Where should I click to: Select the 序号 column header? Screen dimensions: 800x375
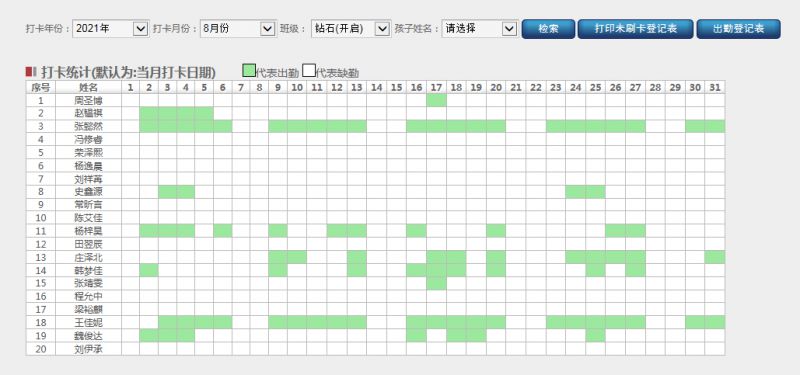tap(41, 87)
